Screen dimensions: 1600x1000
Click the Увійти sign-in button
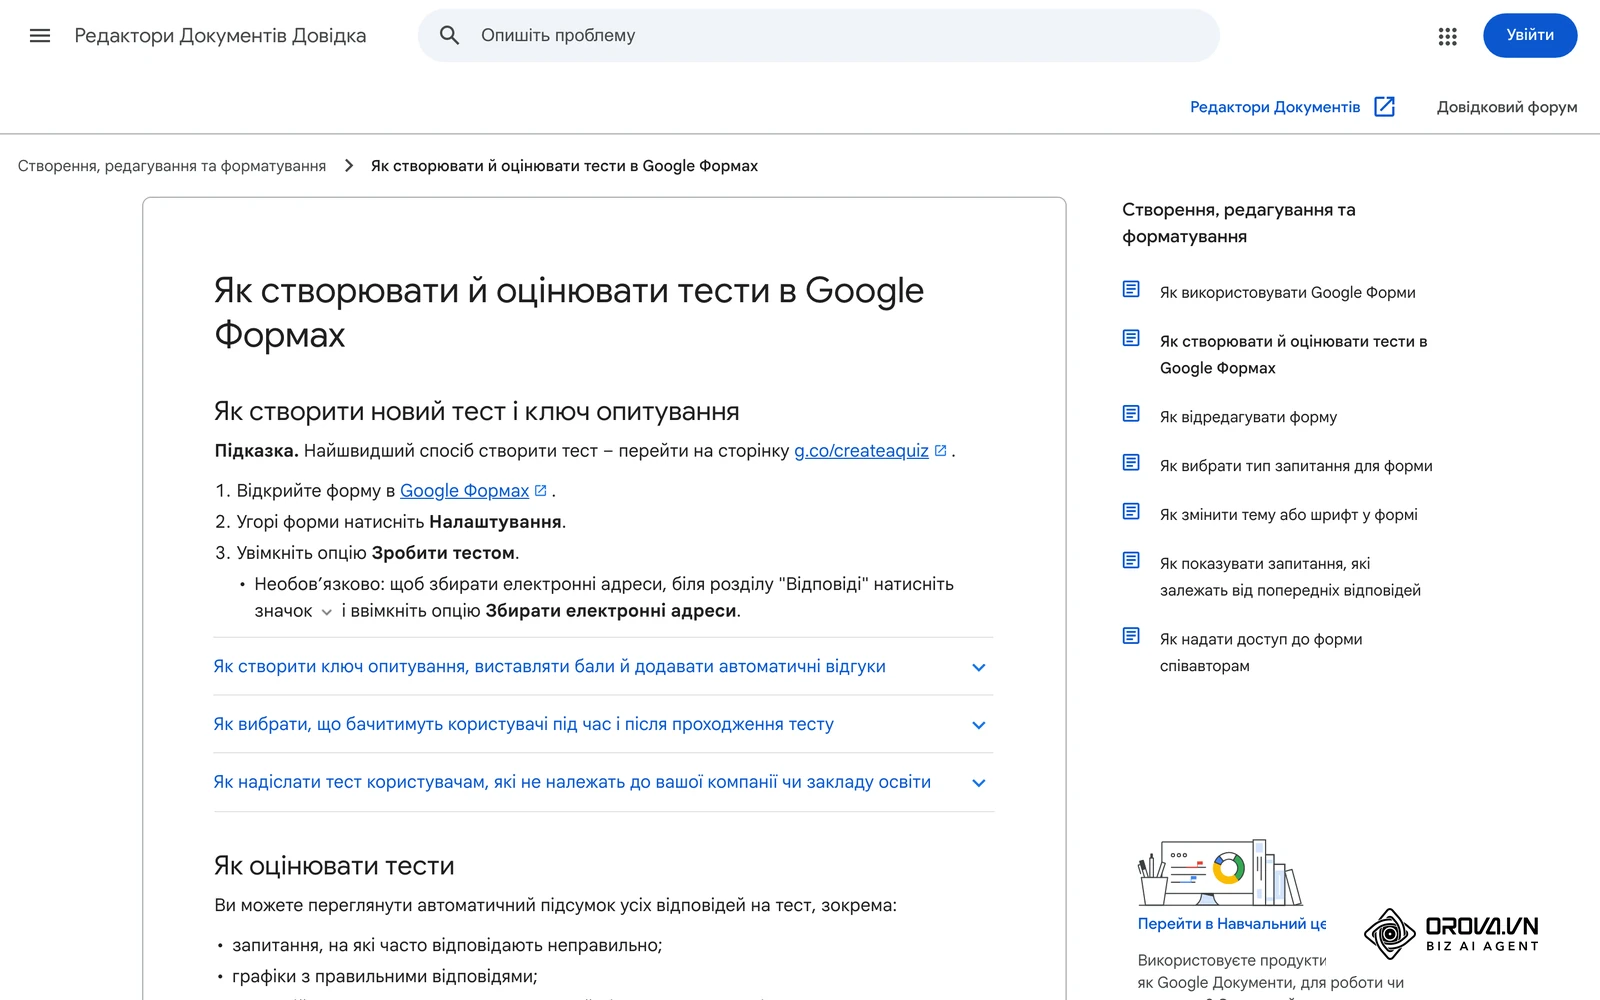pos(1530,36)
